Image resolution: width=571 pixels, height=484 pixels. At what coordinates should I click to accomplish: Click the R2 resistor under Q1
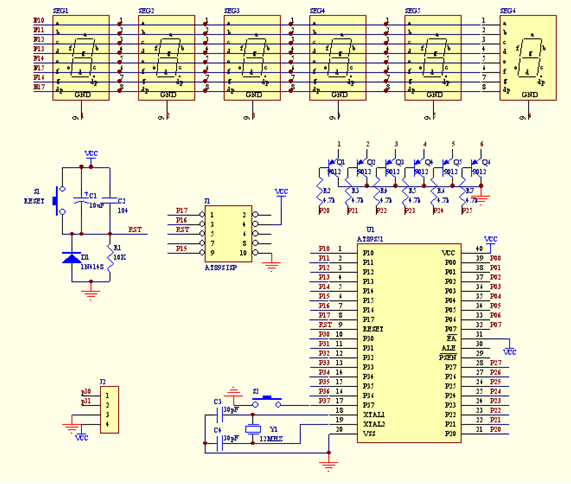(x=319, y=192)
